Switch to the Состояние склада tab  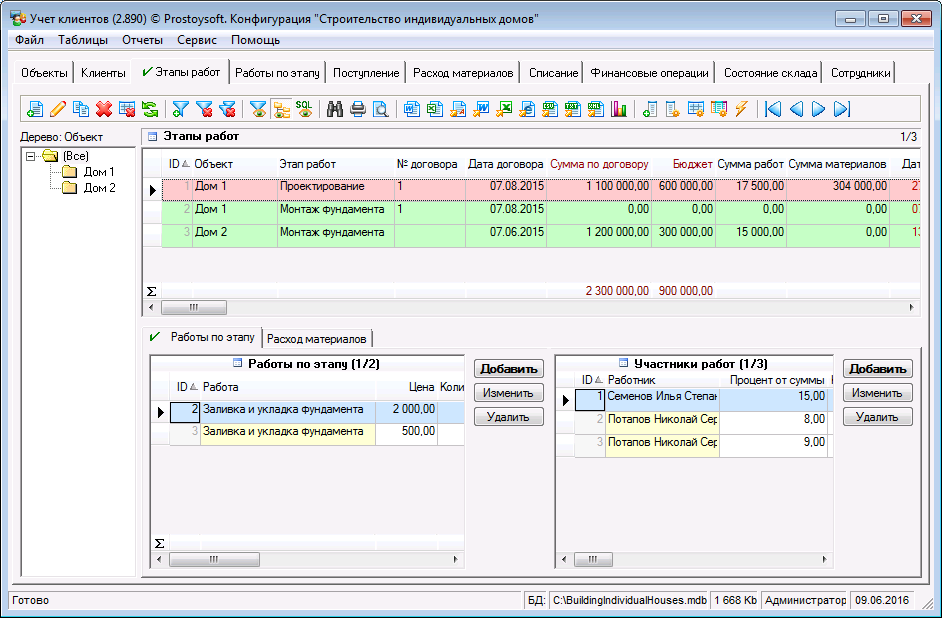coord(770,73)
